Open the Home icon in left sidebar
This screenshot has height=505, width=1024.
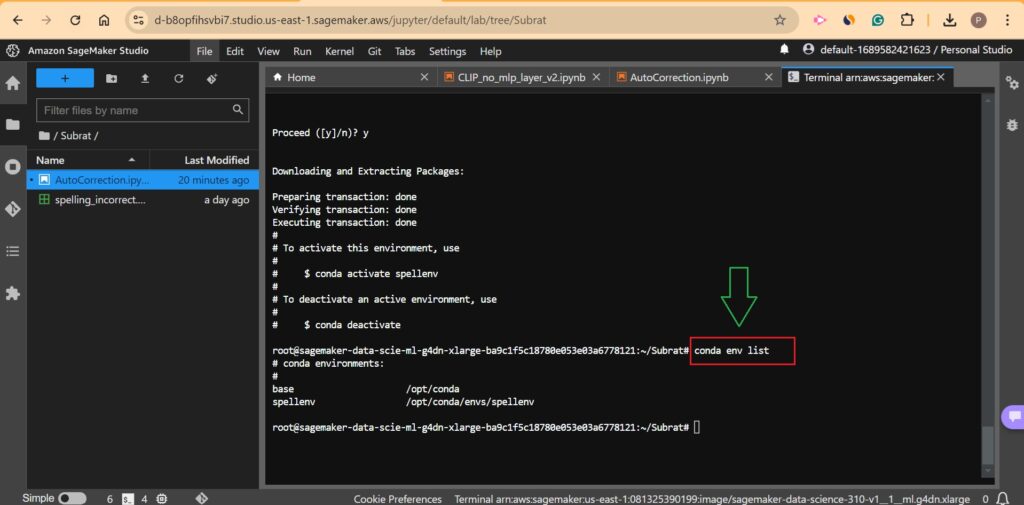pyautogui.click(x=13, y=83)
